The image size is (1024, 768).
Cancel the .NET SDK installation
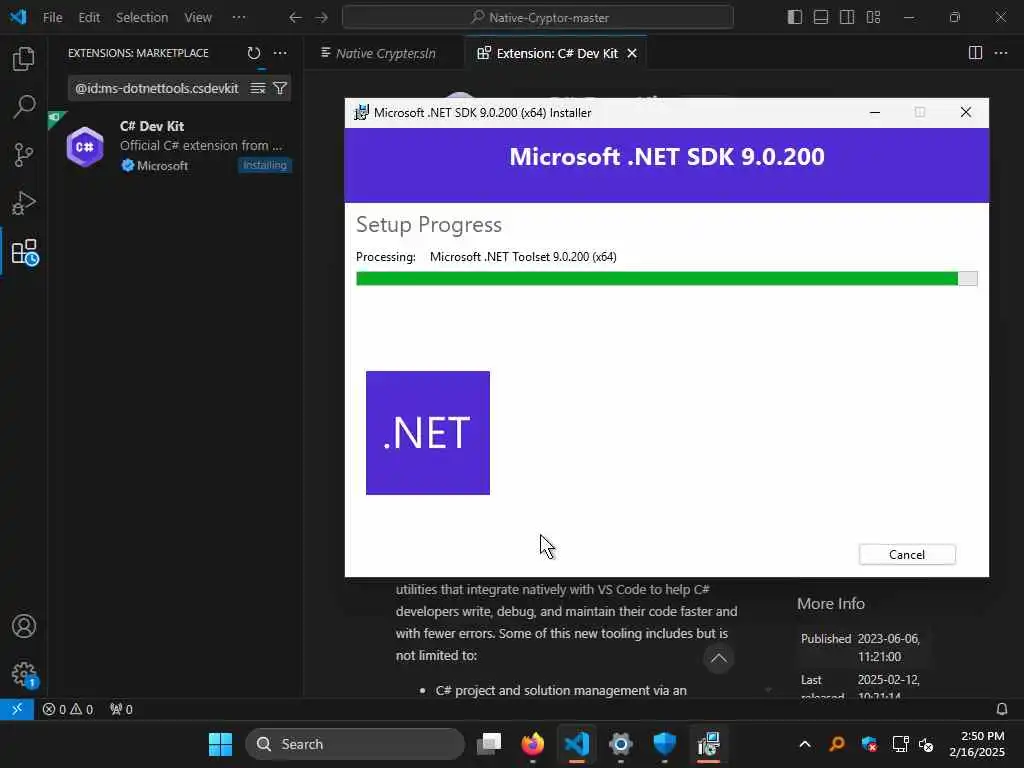click(x=906, y=554)
